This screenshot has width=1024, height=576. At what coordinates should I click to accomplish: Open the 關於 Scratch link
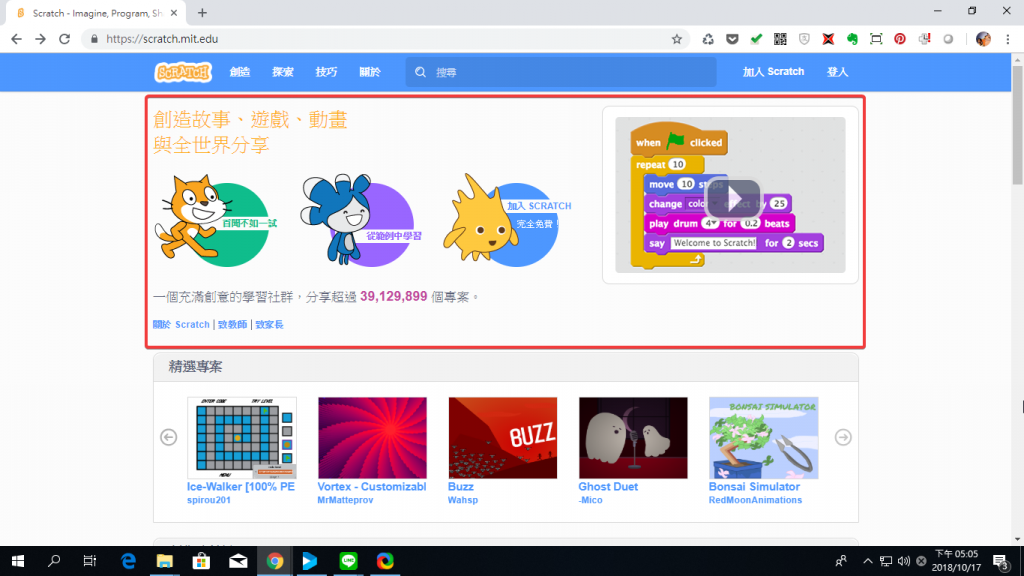(181, 325)
